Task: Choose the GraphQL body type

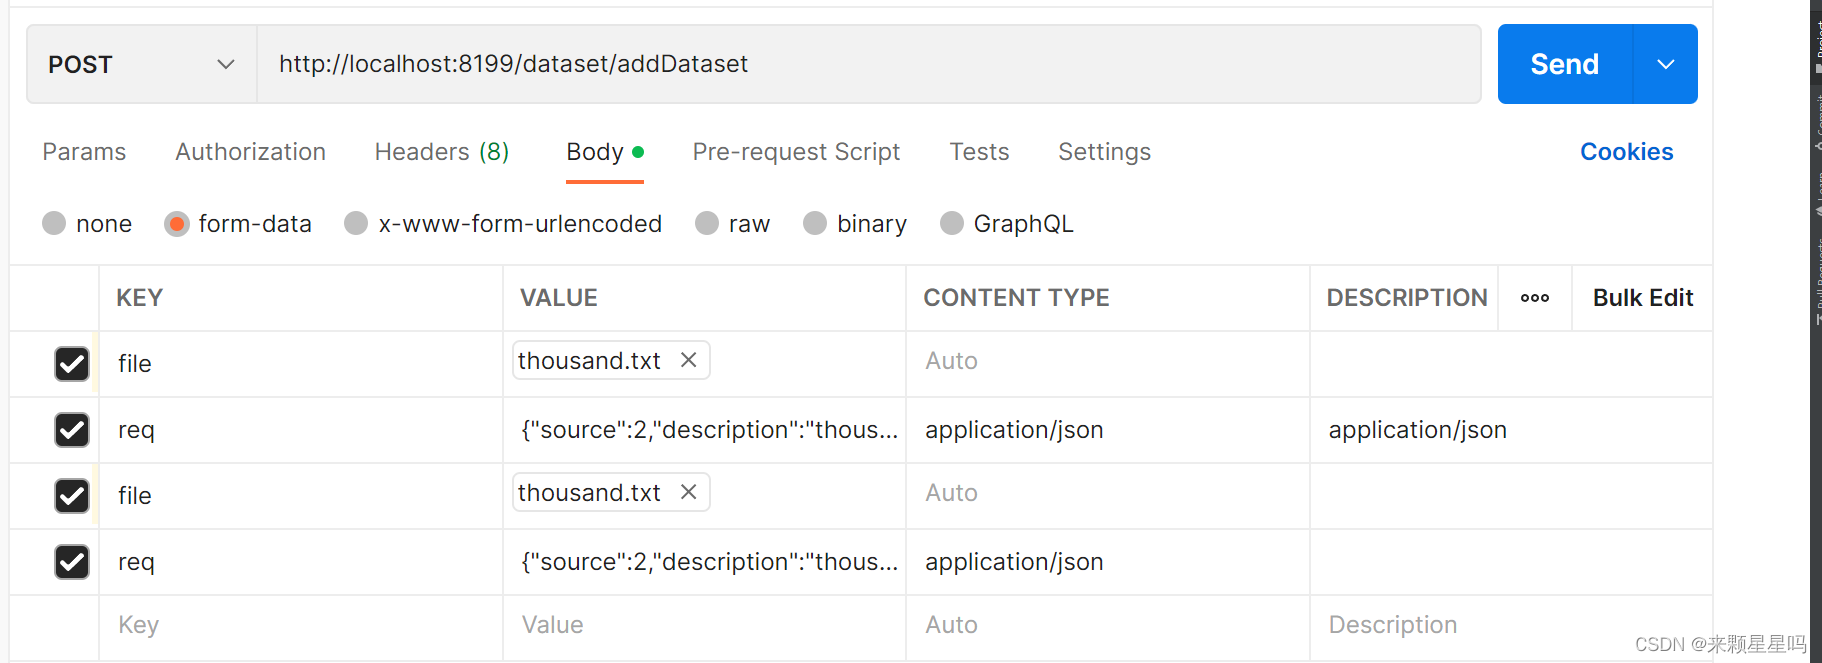Action: [952, 223]
